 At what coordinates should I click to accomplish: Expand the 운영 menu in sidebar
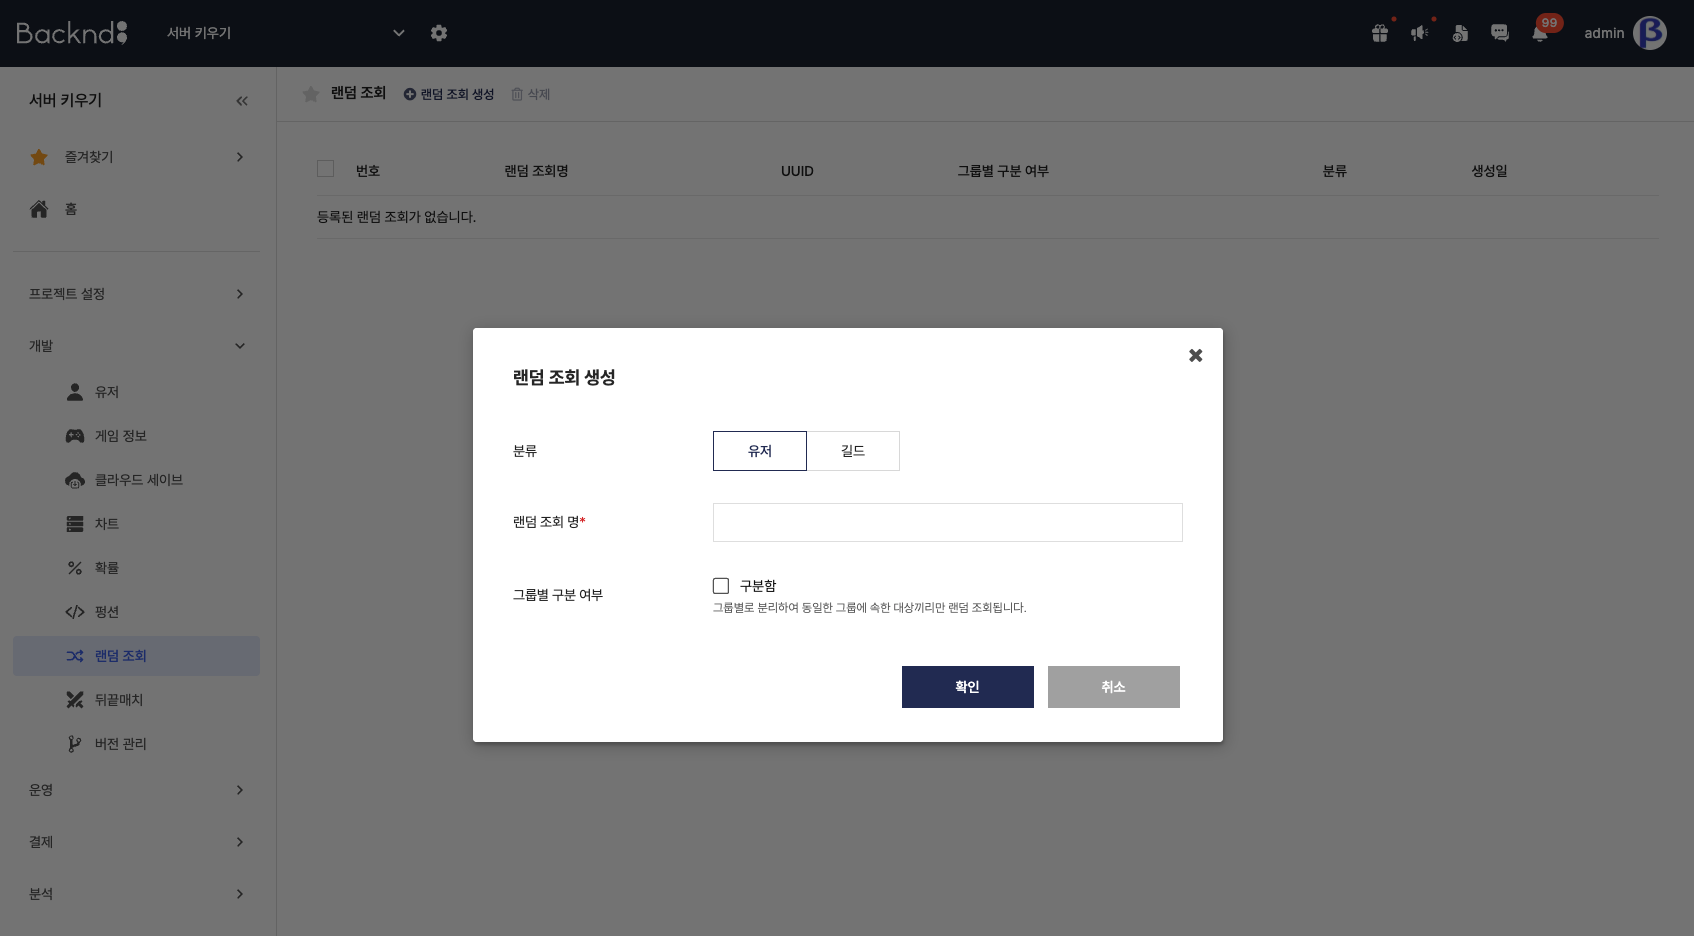click(135, 789)
